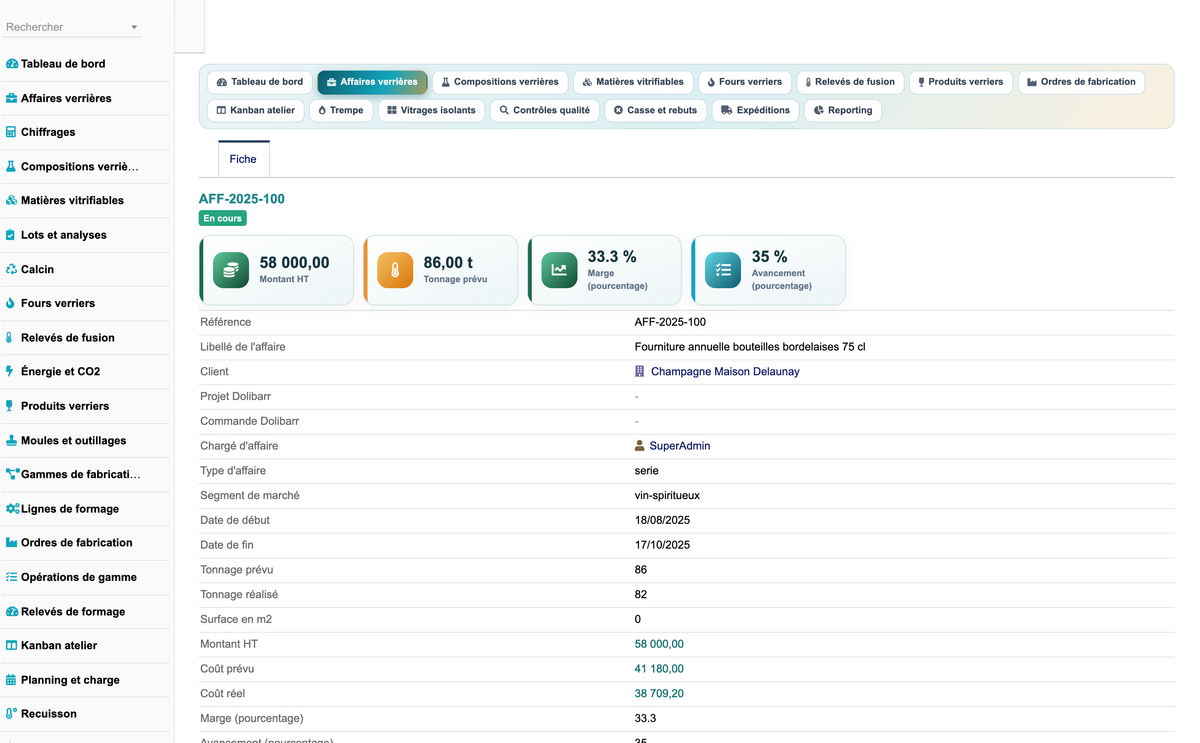Click the Avancement checklist icon card
The width and height of the screenshot is (1200, 743).
click(x=723, y=270)
